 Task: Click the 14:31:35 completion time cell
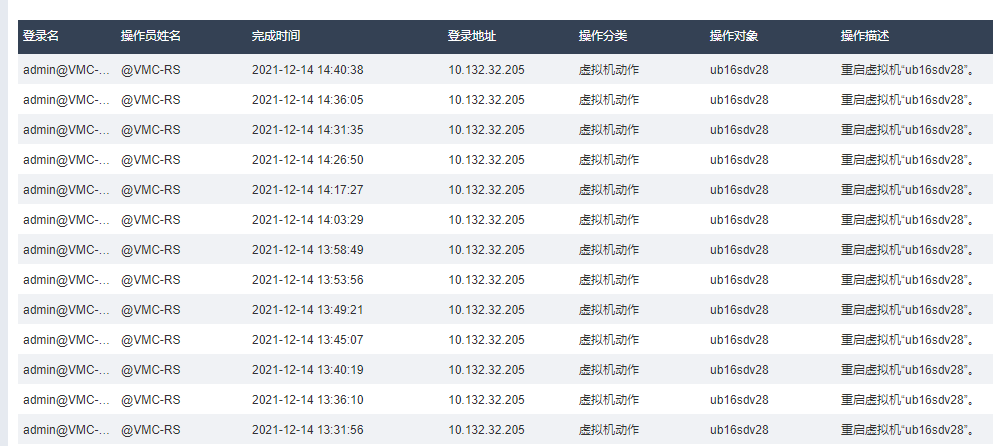coord(307,130)
